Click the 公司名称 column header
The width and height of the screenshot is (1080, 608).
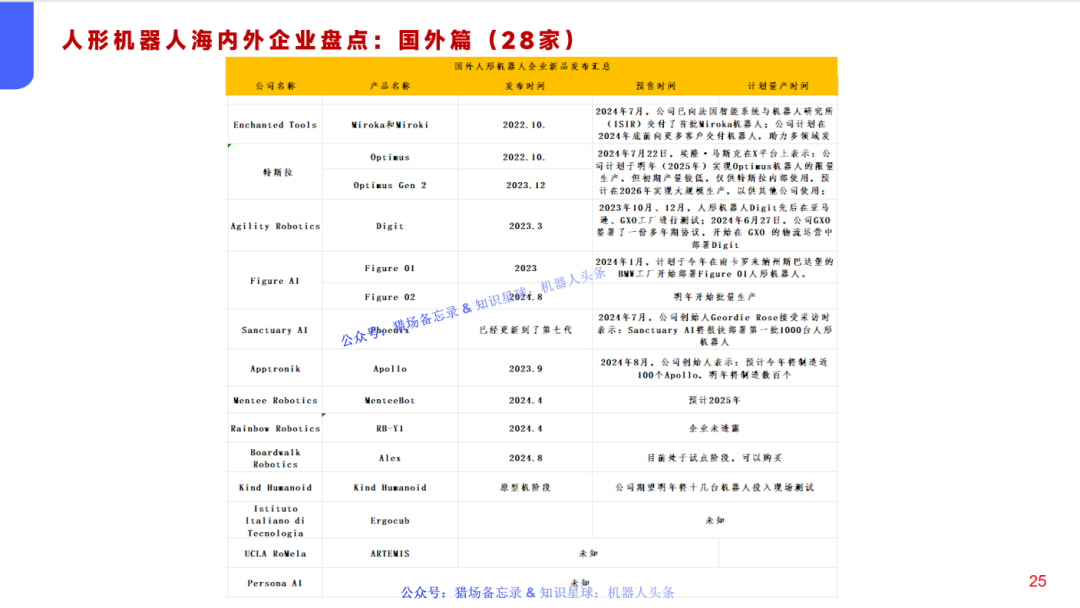tap(275, 86)
